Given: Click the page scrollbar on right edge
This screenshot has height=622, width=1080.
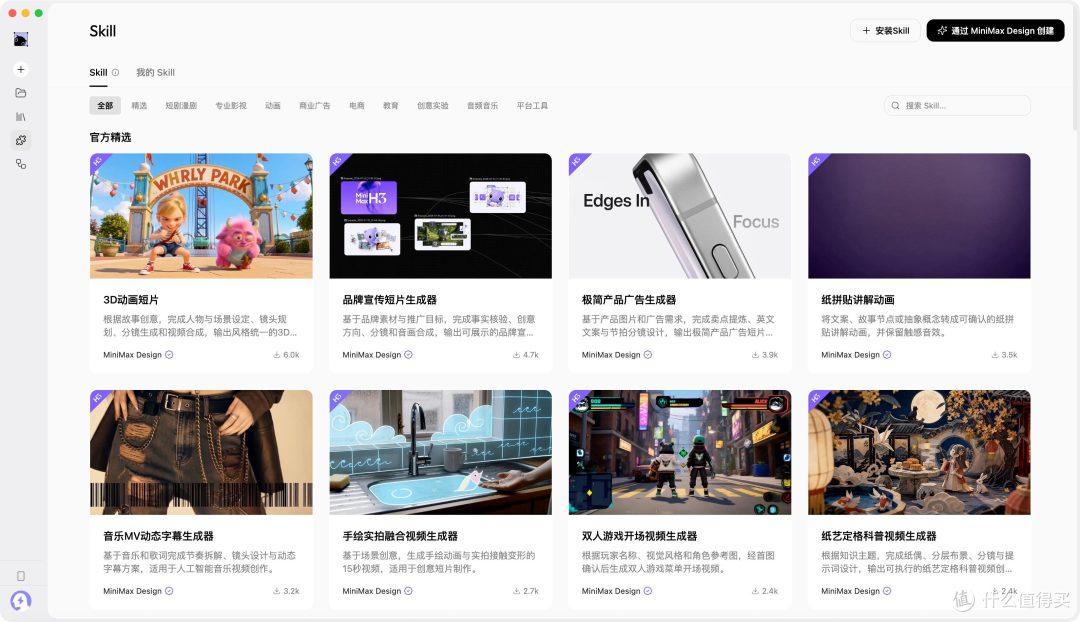Looking at the screenshot, I should click(1075, 69).
